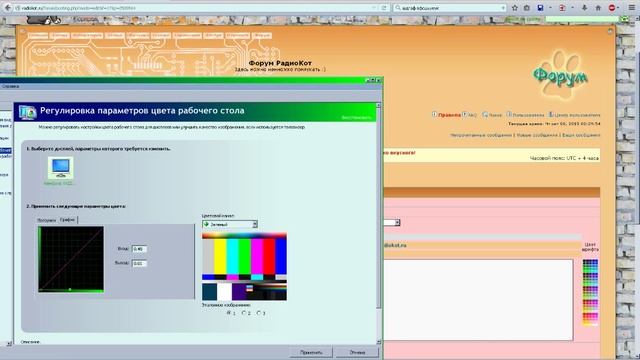Select reference image radio button 1
Screen dimensions: 640x360
point(229,313)
